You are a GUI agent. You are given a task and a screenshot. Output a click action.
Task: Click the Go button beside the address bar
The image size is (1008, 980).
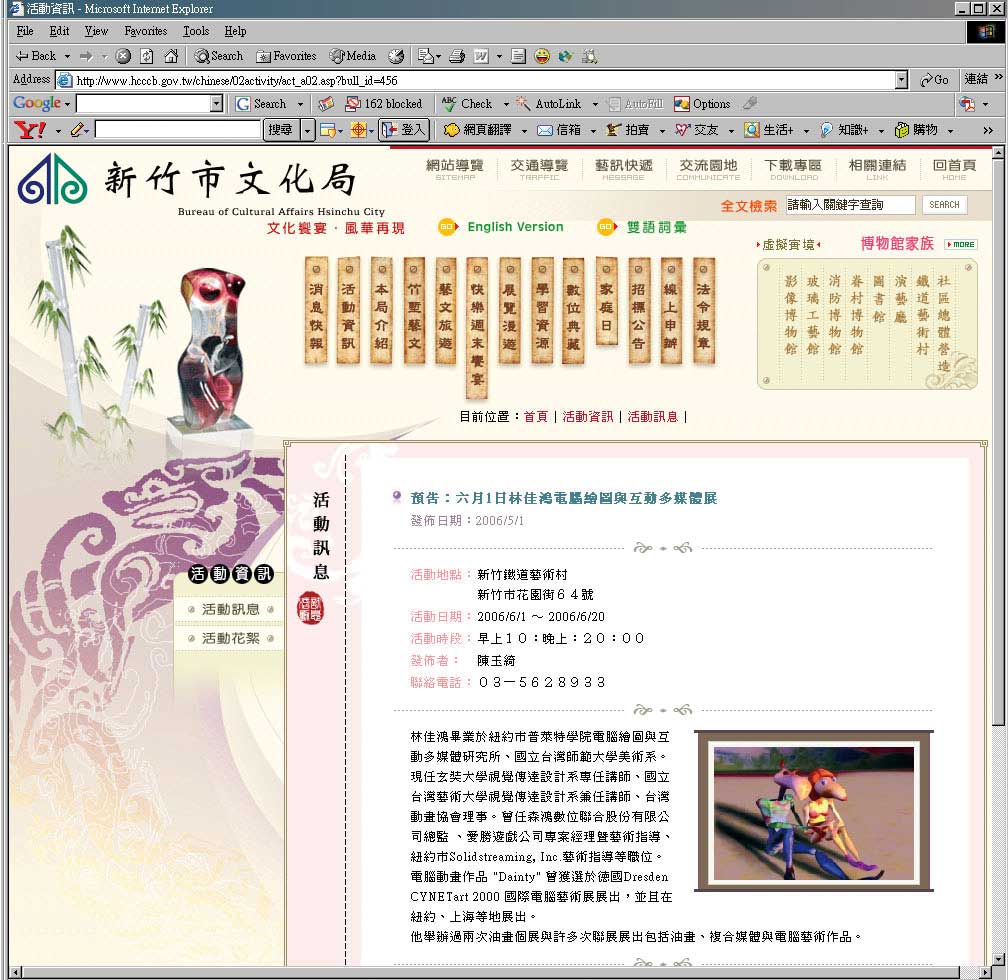[934, 80]
